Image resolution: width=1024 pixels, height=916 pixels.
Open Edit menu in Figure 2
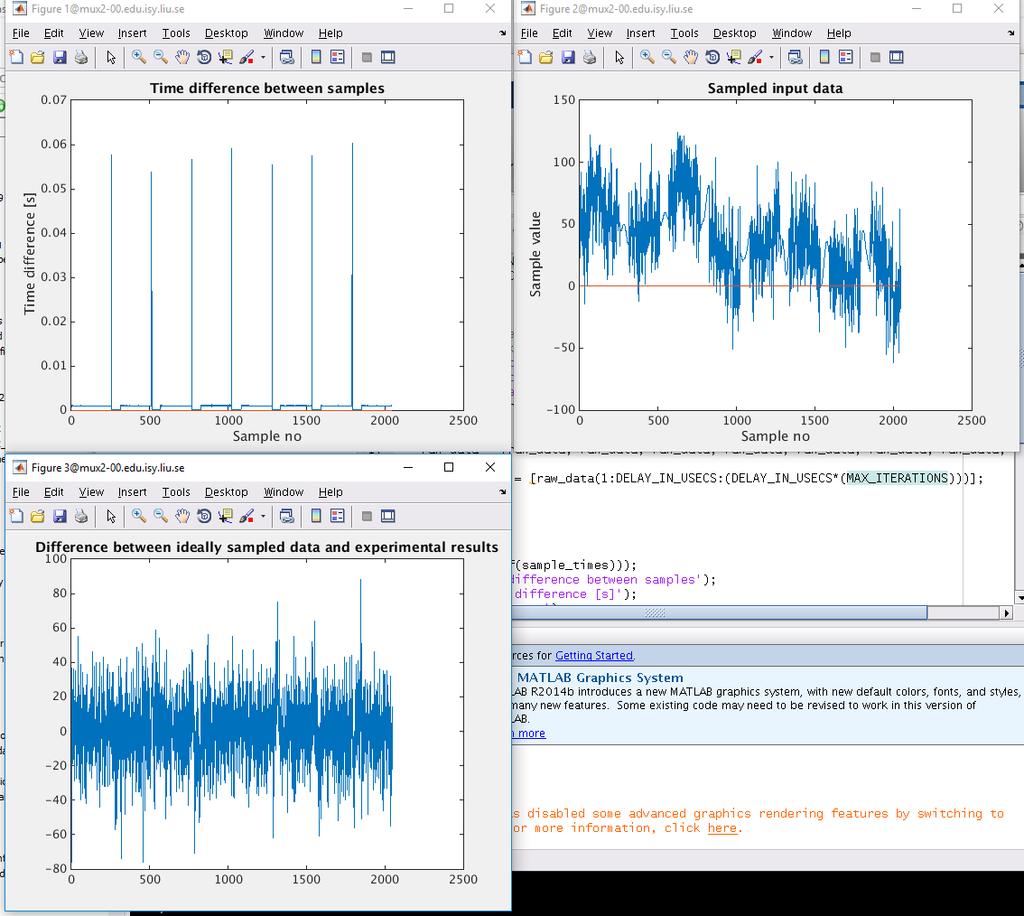pyautogui.click(x=562, y=33)
